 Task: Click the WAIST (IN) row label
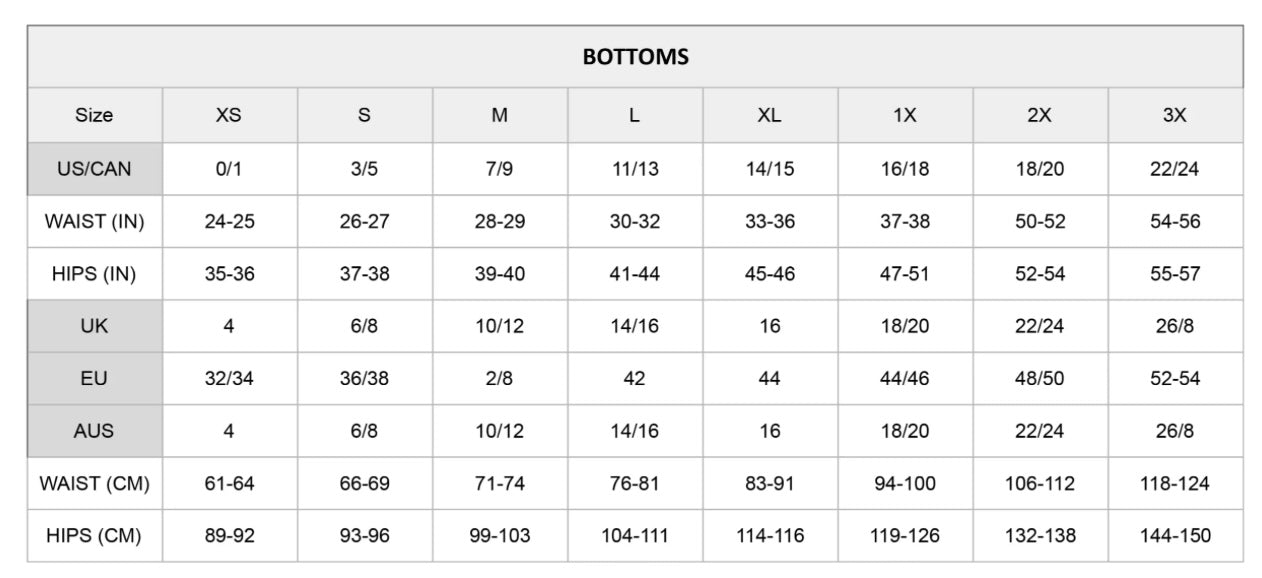pos(94,221)
